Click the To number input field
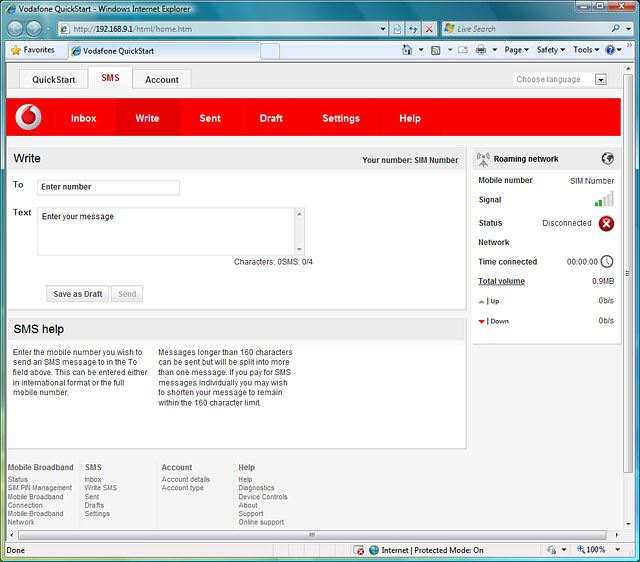 coord(108,187)
